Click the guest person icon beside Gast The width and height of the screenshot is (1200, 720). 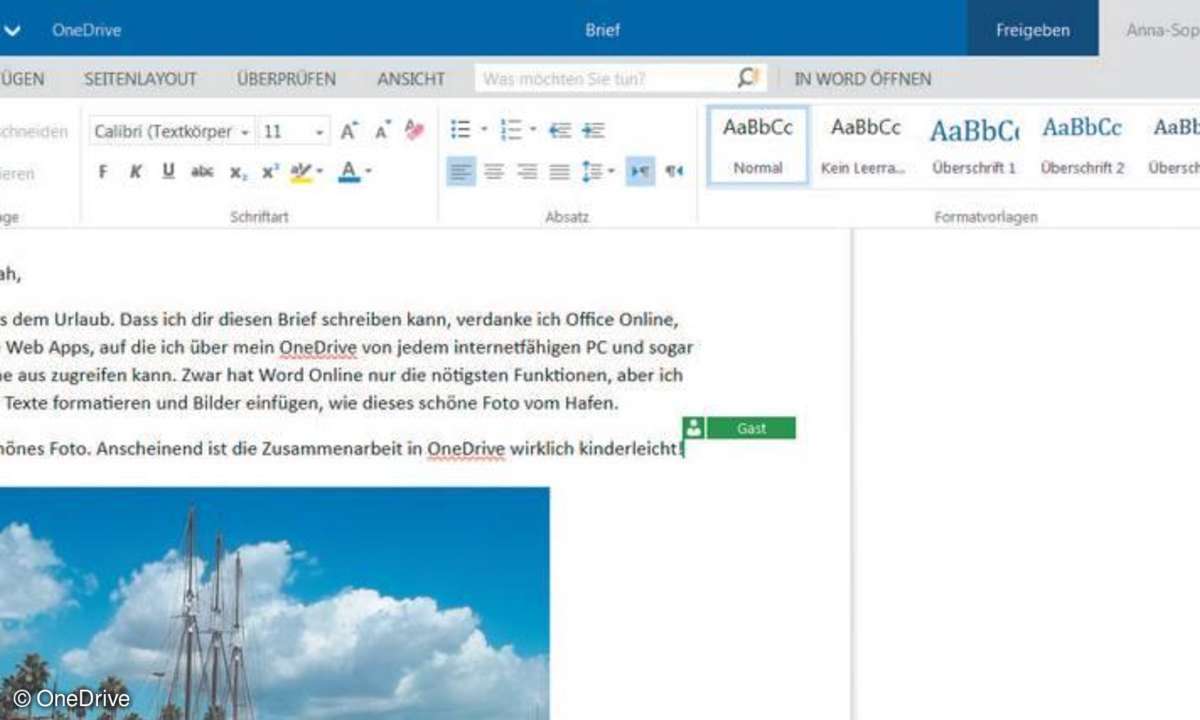coord(694,428)
